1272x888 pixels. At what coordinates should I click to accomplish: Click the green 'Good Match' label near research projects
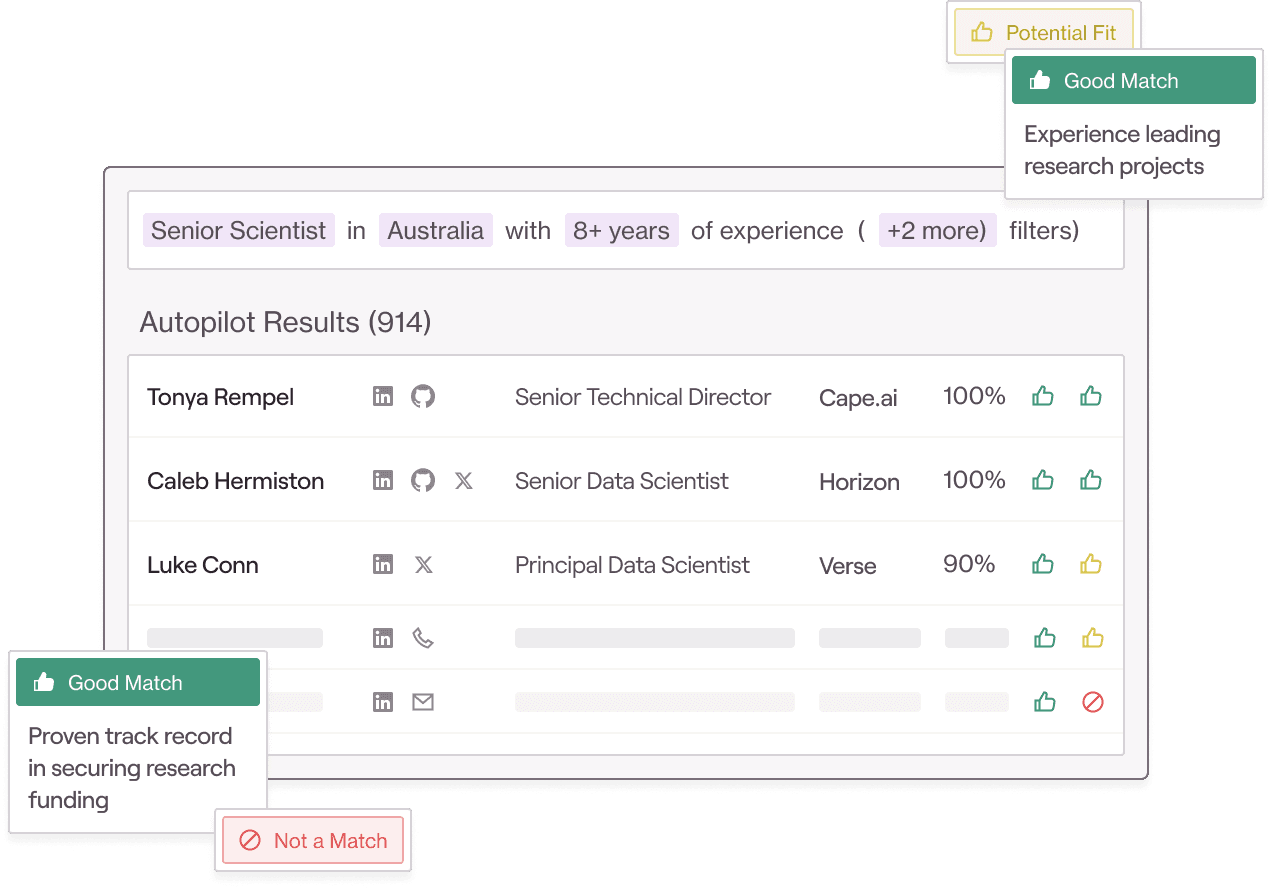pos(1133,81)
